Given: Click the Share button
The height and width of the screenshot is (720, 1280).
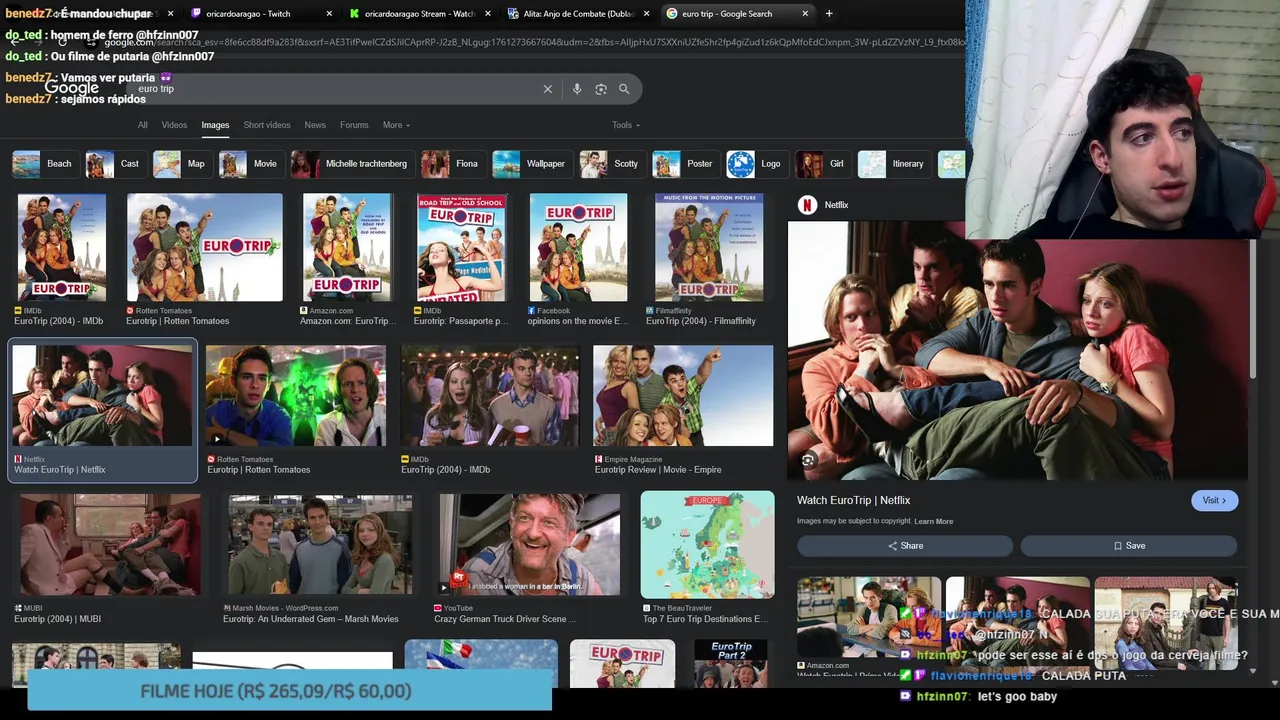Looking at the screenshot, I should pos(905,546).
